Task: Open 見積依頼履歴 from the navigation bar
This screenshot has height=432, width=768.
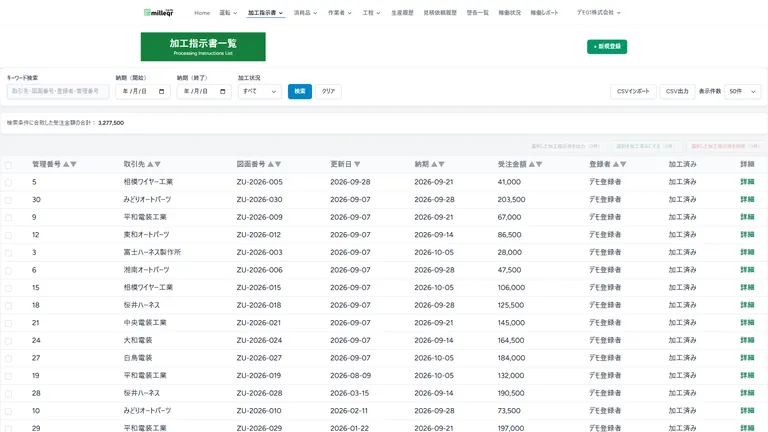Action: 440,13
